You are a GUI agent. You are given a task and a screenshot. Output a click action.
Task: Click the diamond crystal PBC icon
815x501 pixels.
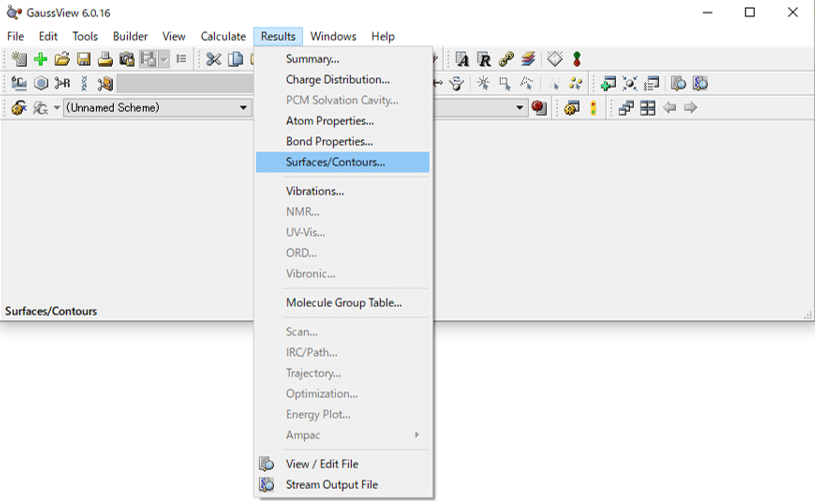click(555, 59)
